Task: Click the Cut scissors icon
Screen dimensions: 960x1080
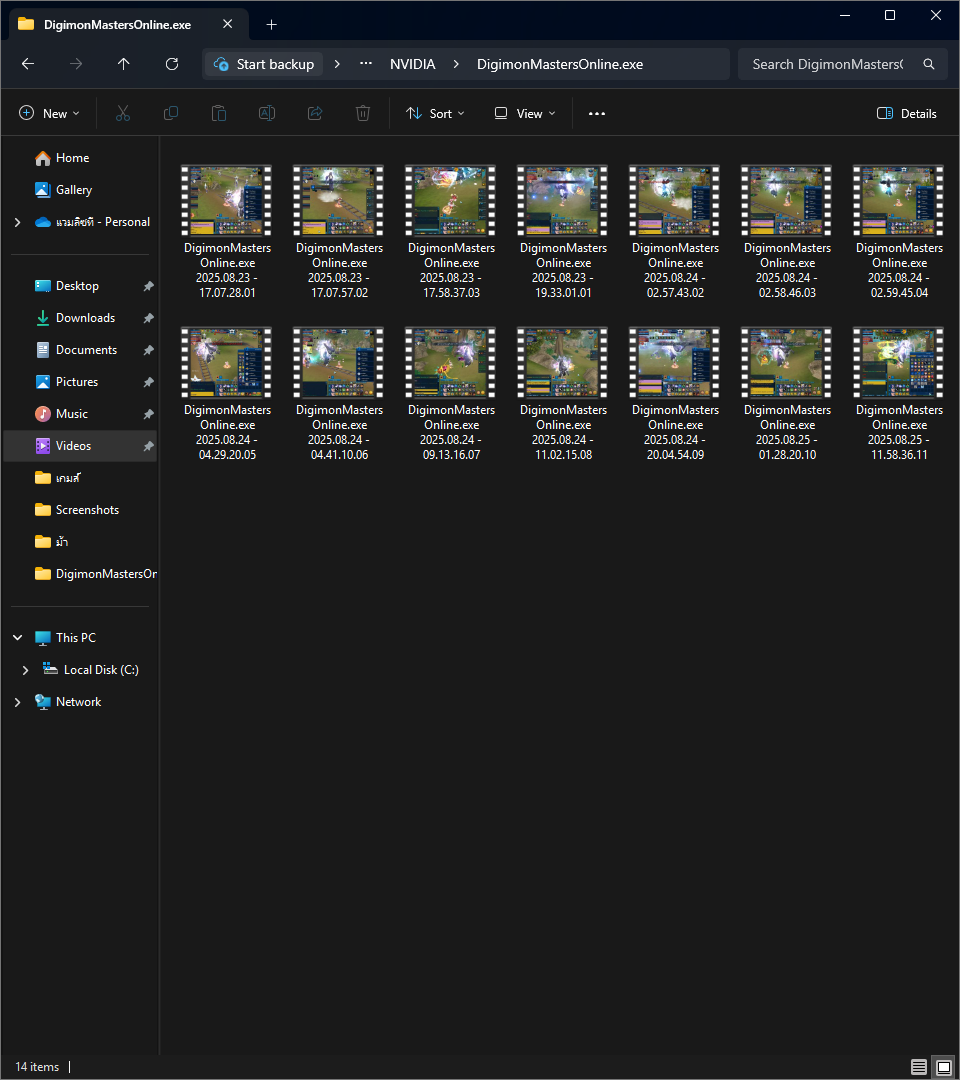Action: point(123,113)
